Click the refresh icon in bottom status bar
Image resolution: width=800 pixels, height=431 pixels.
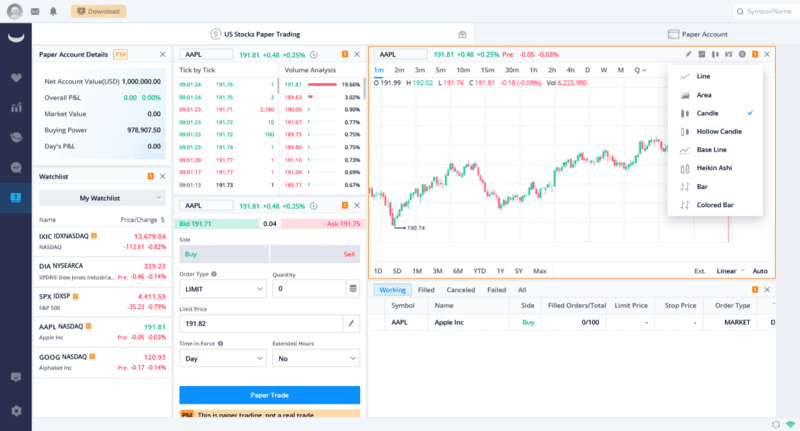click(776, 424)
